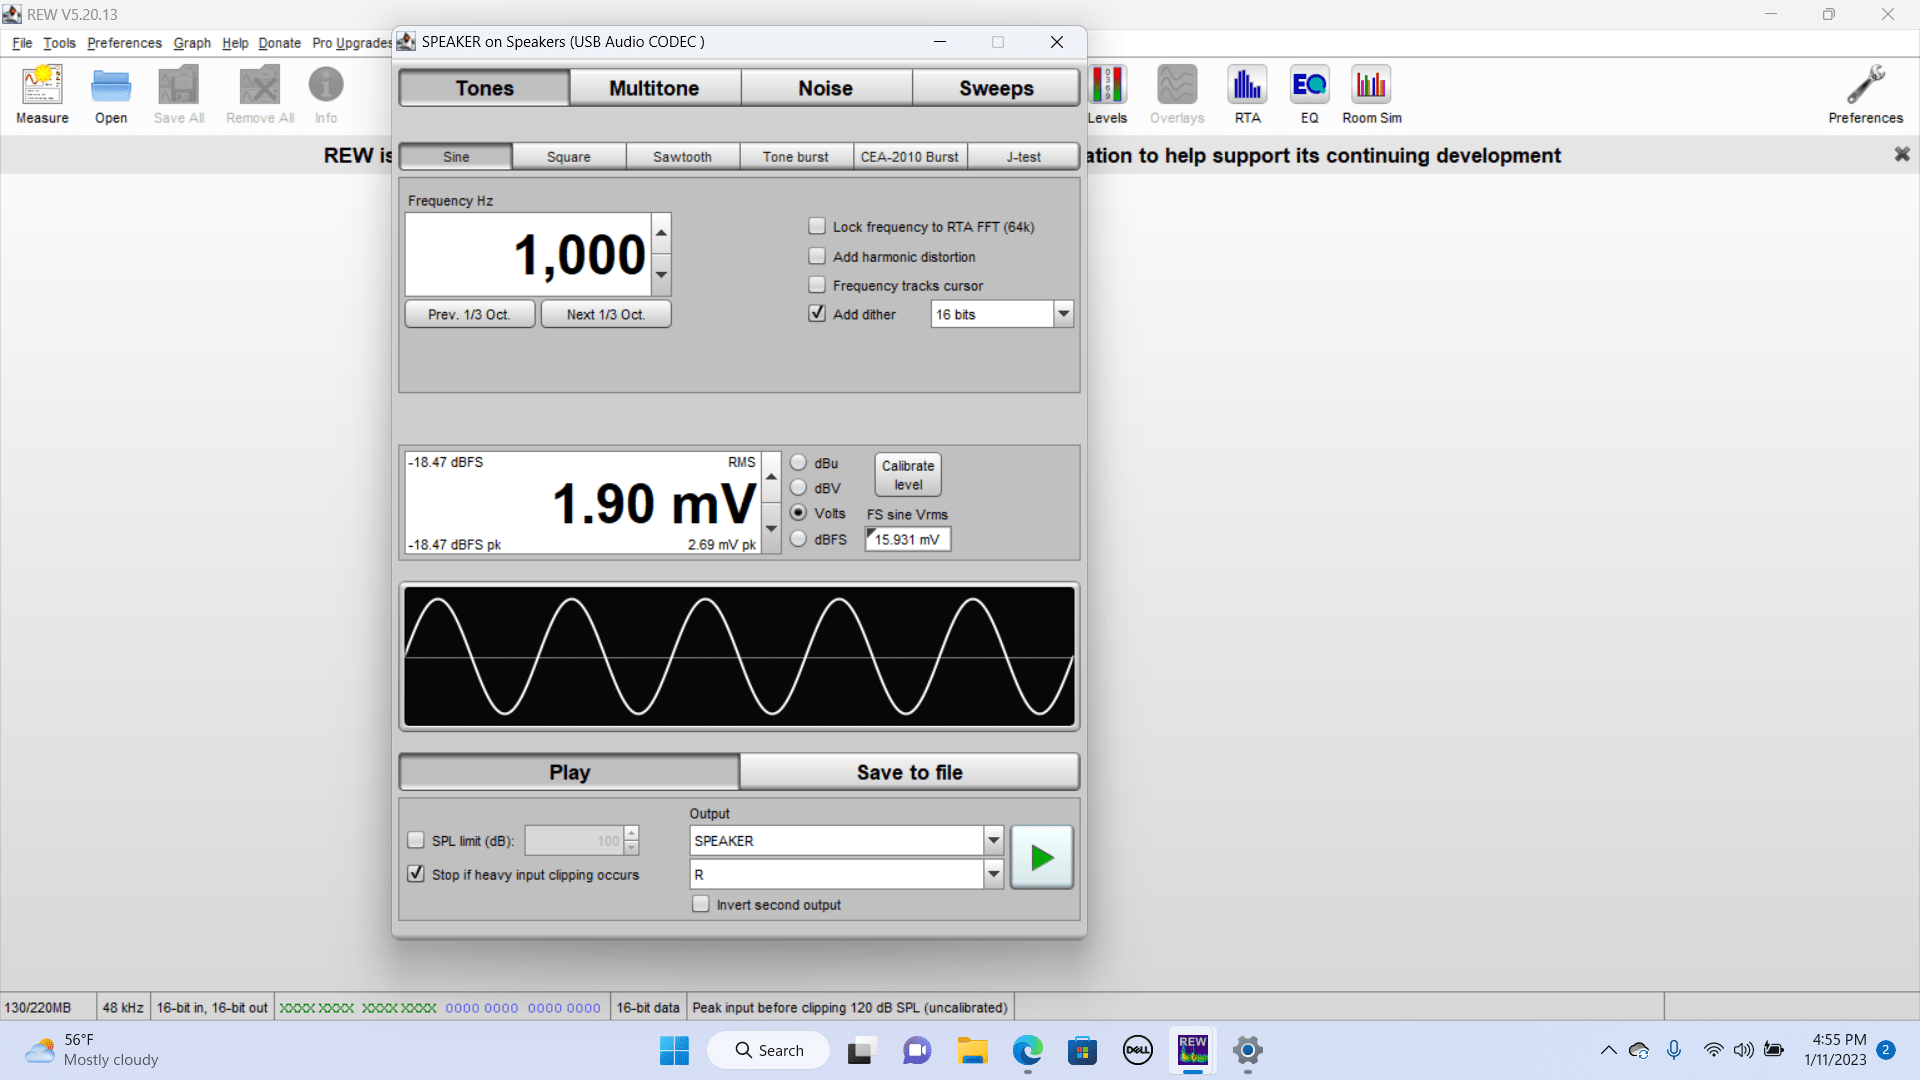The image size is (1920, 1080).
Task: Click the Calibrate level button
Action: pyautogui.click(x=908, y=475)
